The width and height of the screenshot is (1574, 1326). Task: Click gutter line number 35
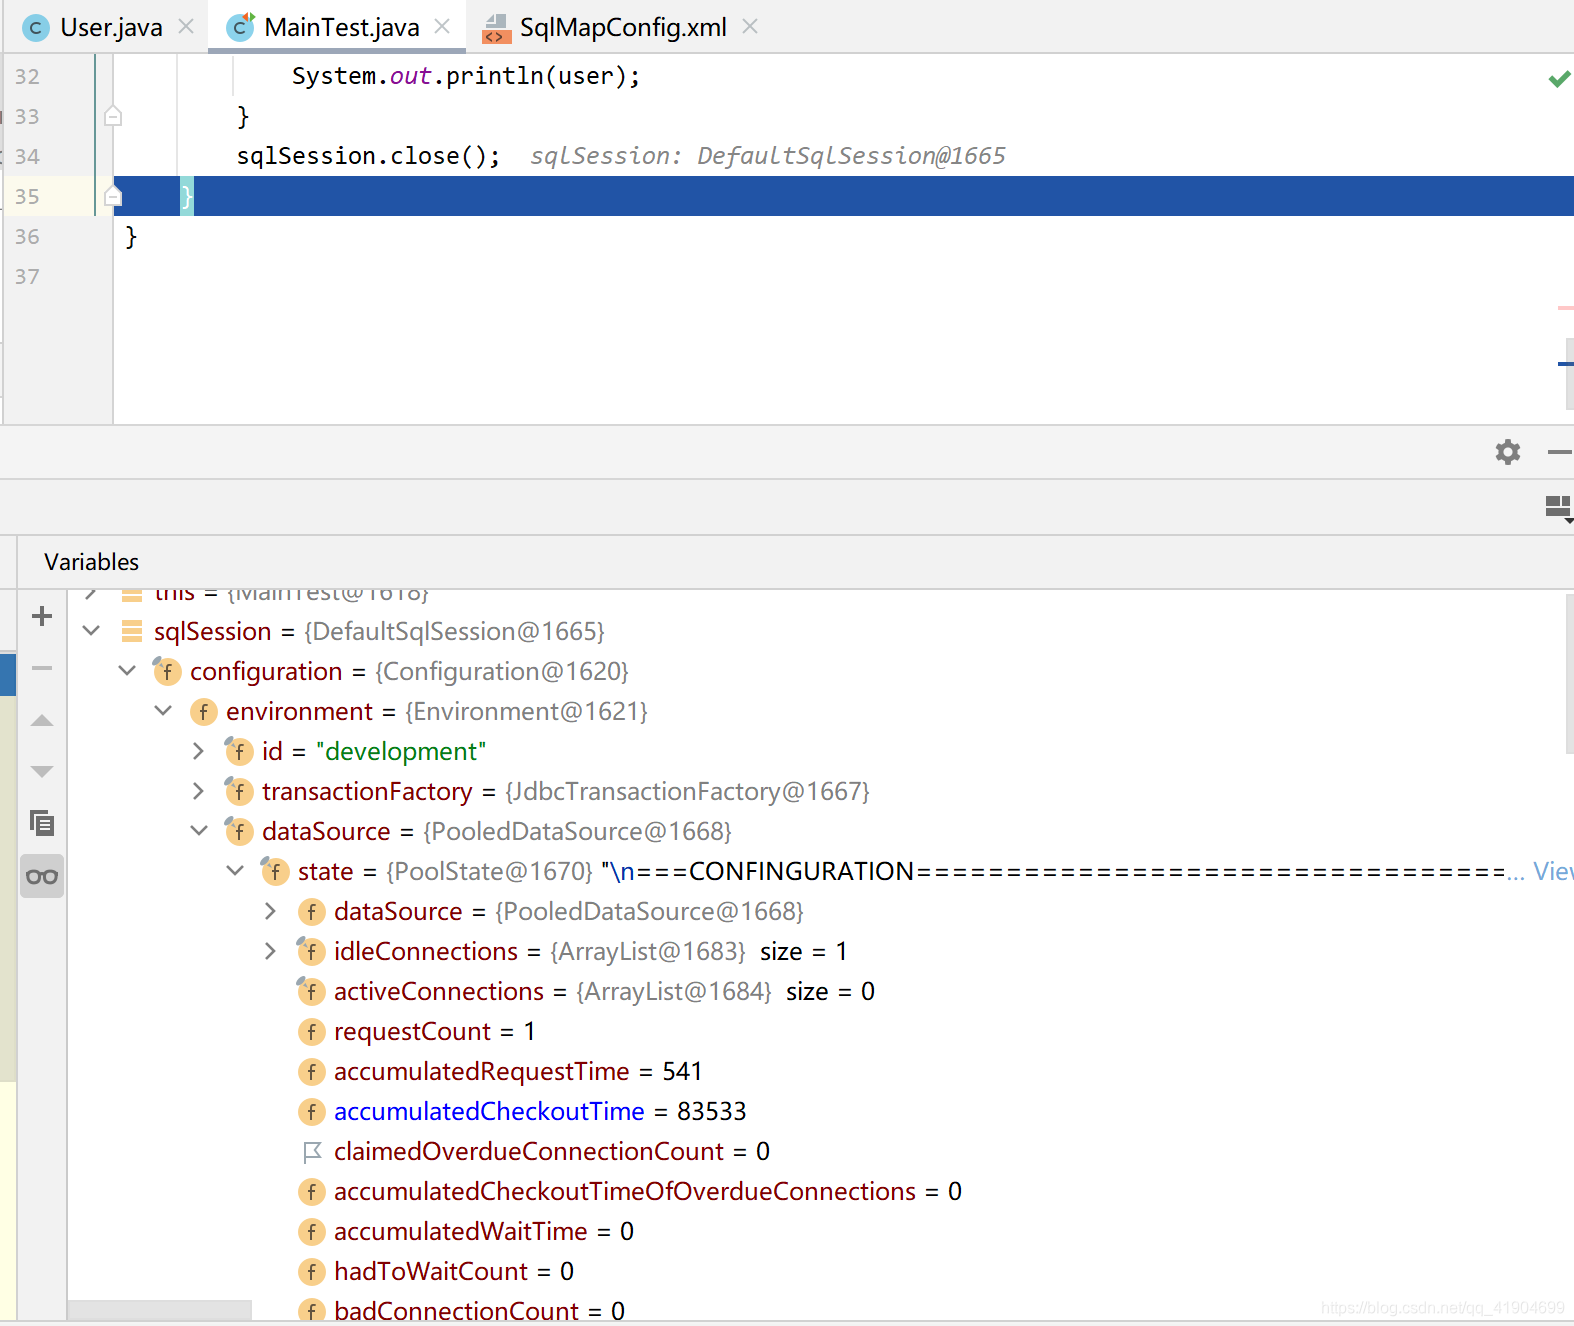[x=27, y=196]
